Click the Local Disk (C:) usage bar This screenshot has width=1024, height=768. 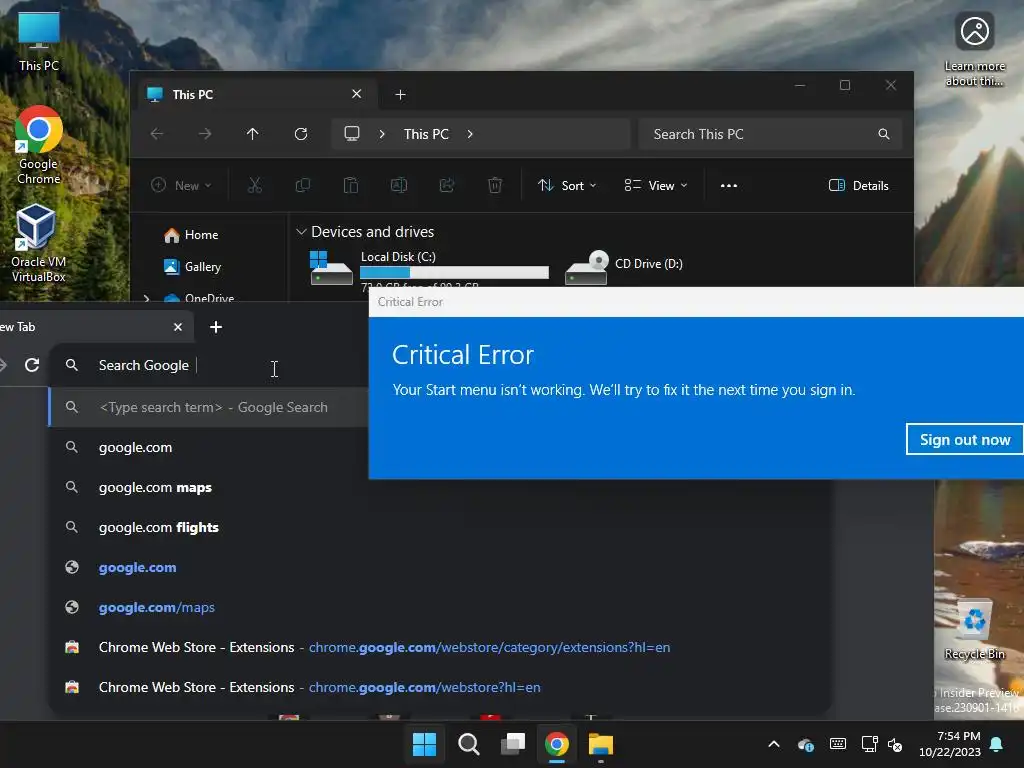[455, 272]
